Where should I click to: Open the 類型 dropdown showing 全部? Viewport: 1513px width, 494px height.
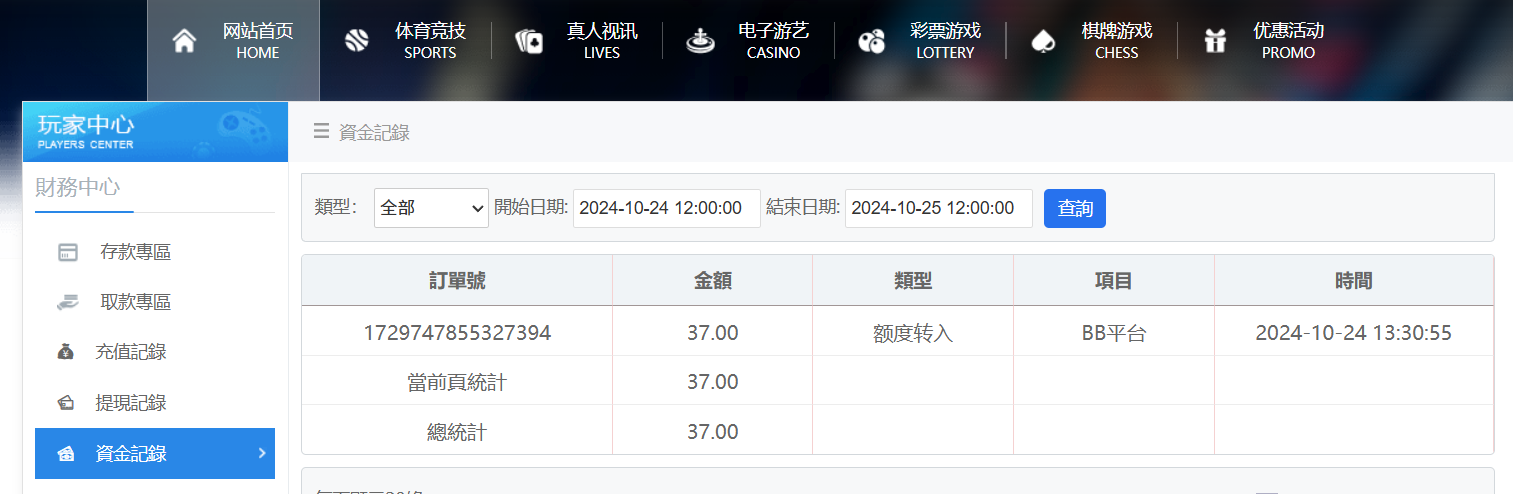431,208
